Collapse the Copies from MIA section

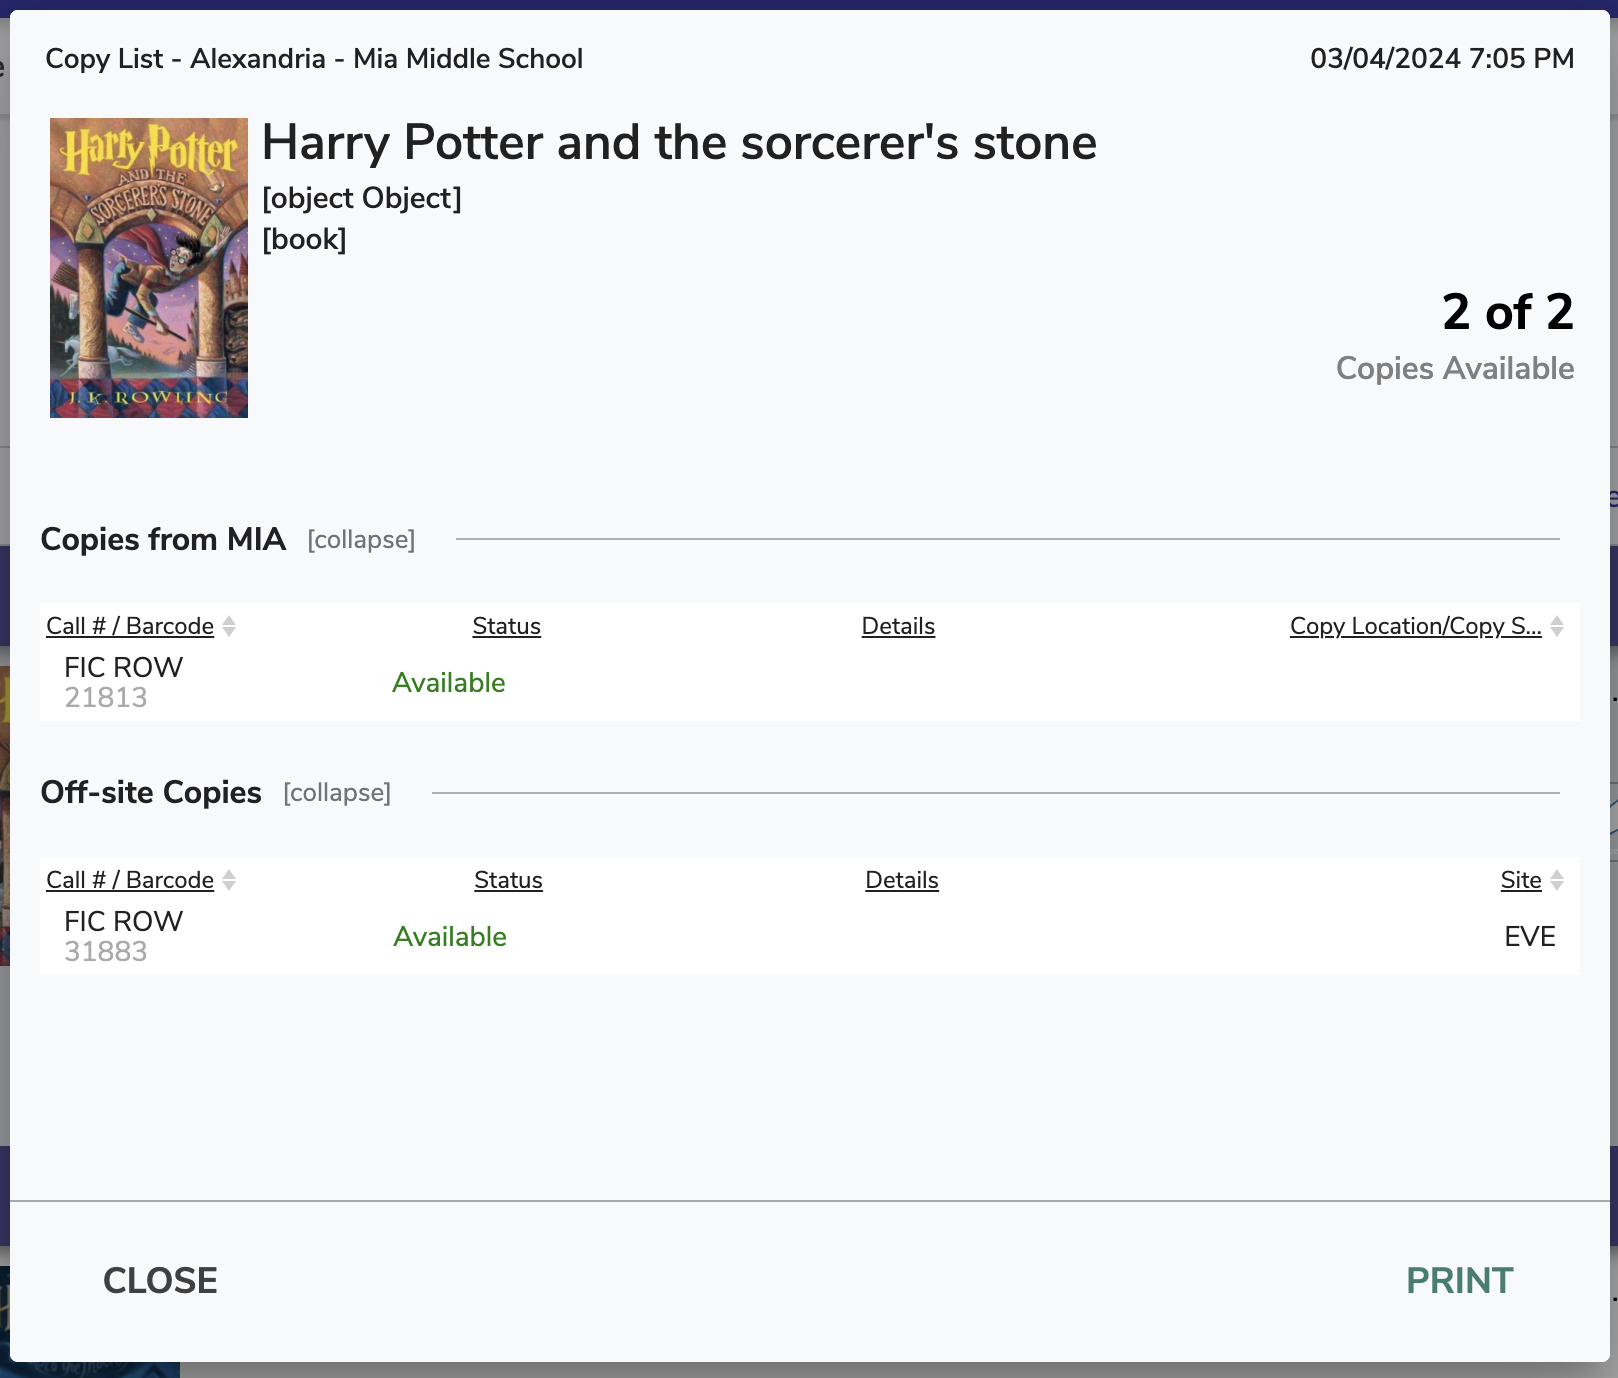(x=361, y=540)
